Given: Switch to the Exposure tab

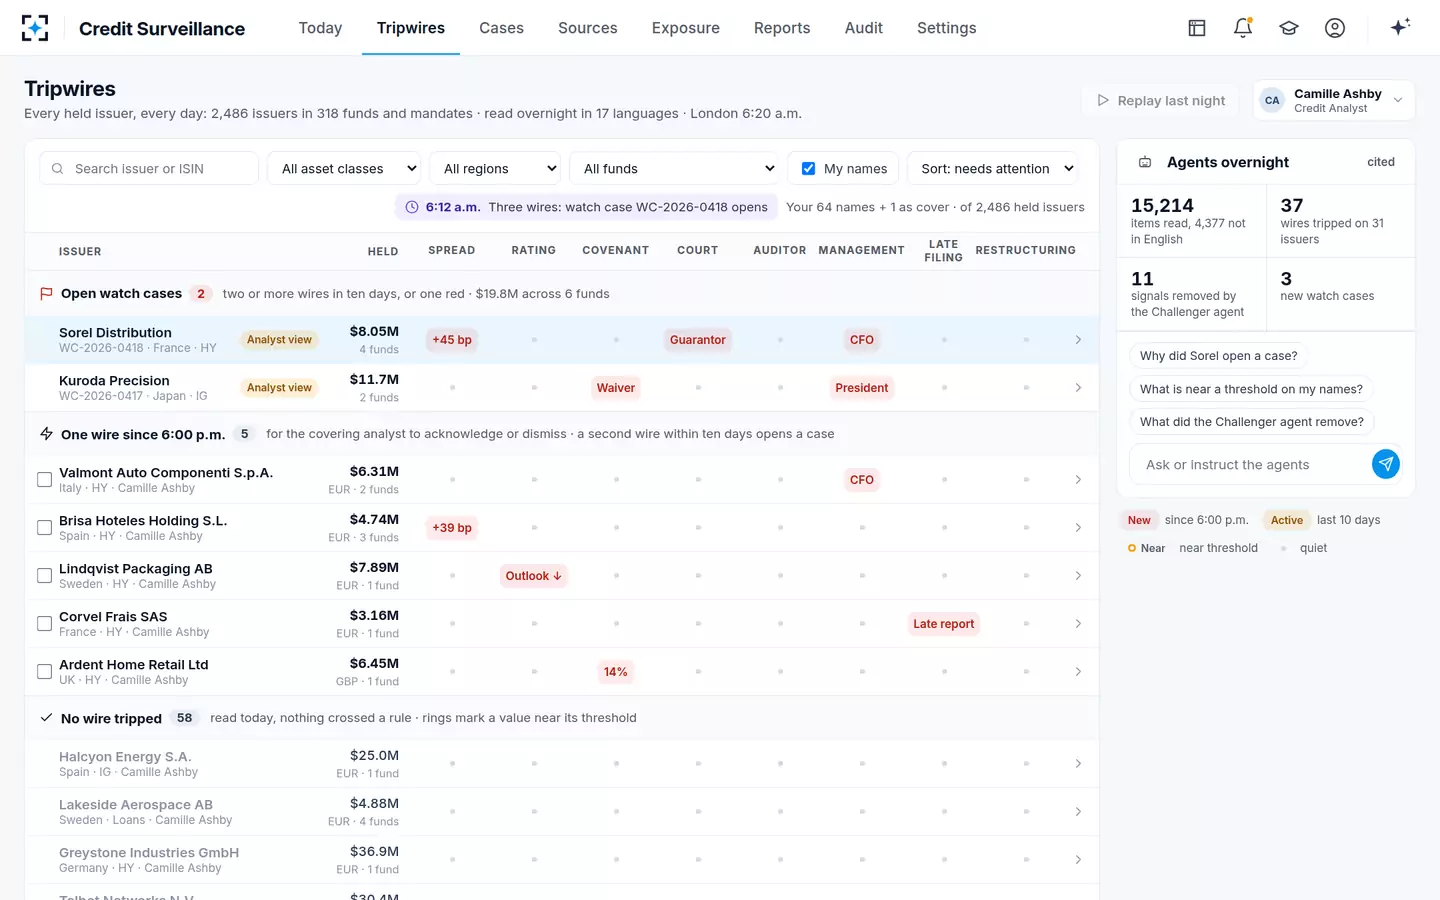Looking at the screenshot, I should pyautogui.click(x=686, y=28).
